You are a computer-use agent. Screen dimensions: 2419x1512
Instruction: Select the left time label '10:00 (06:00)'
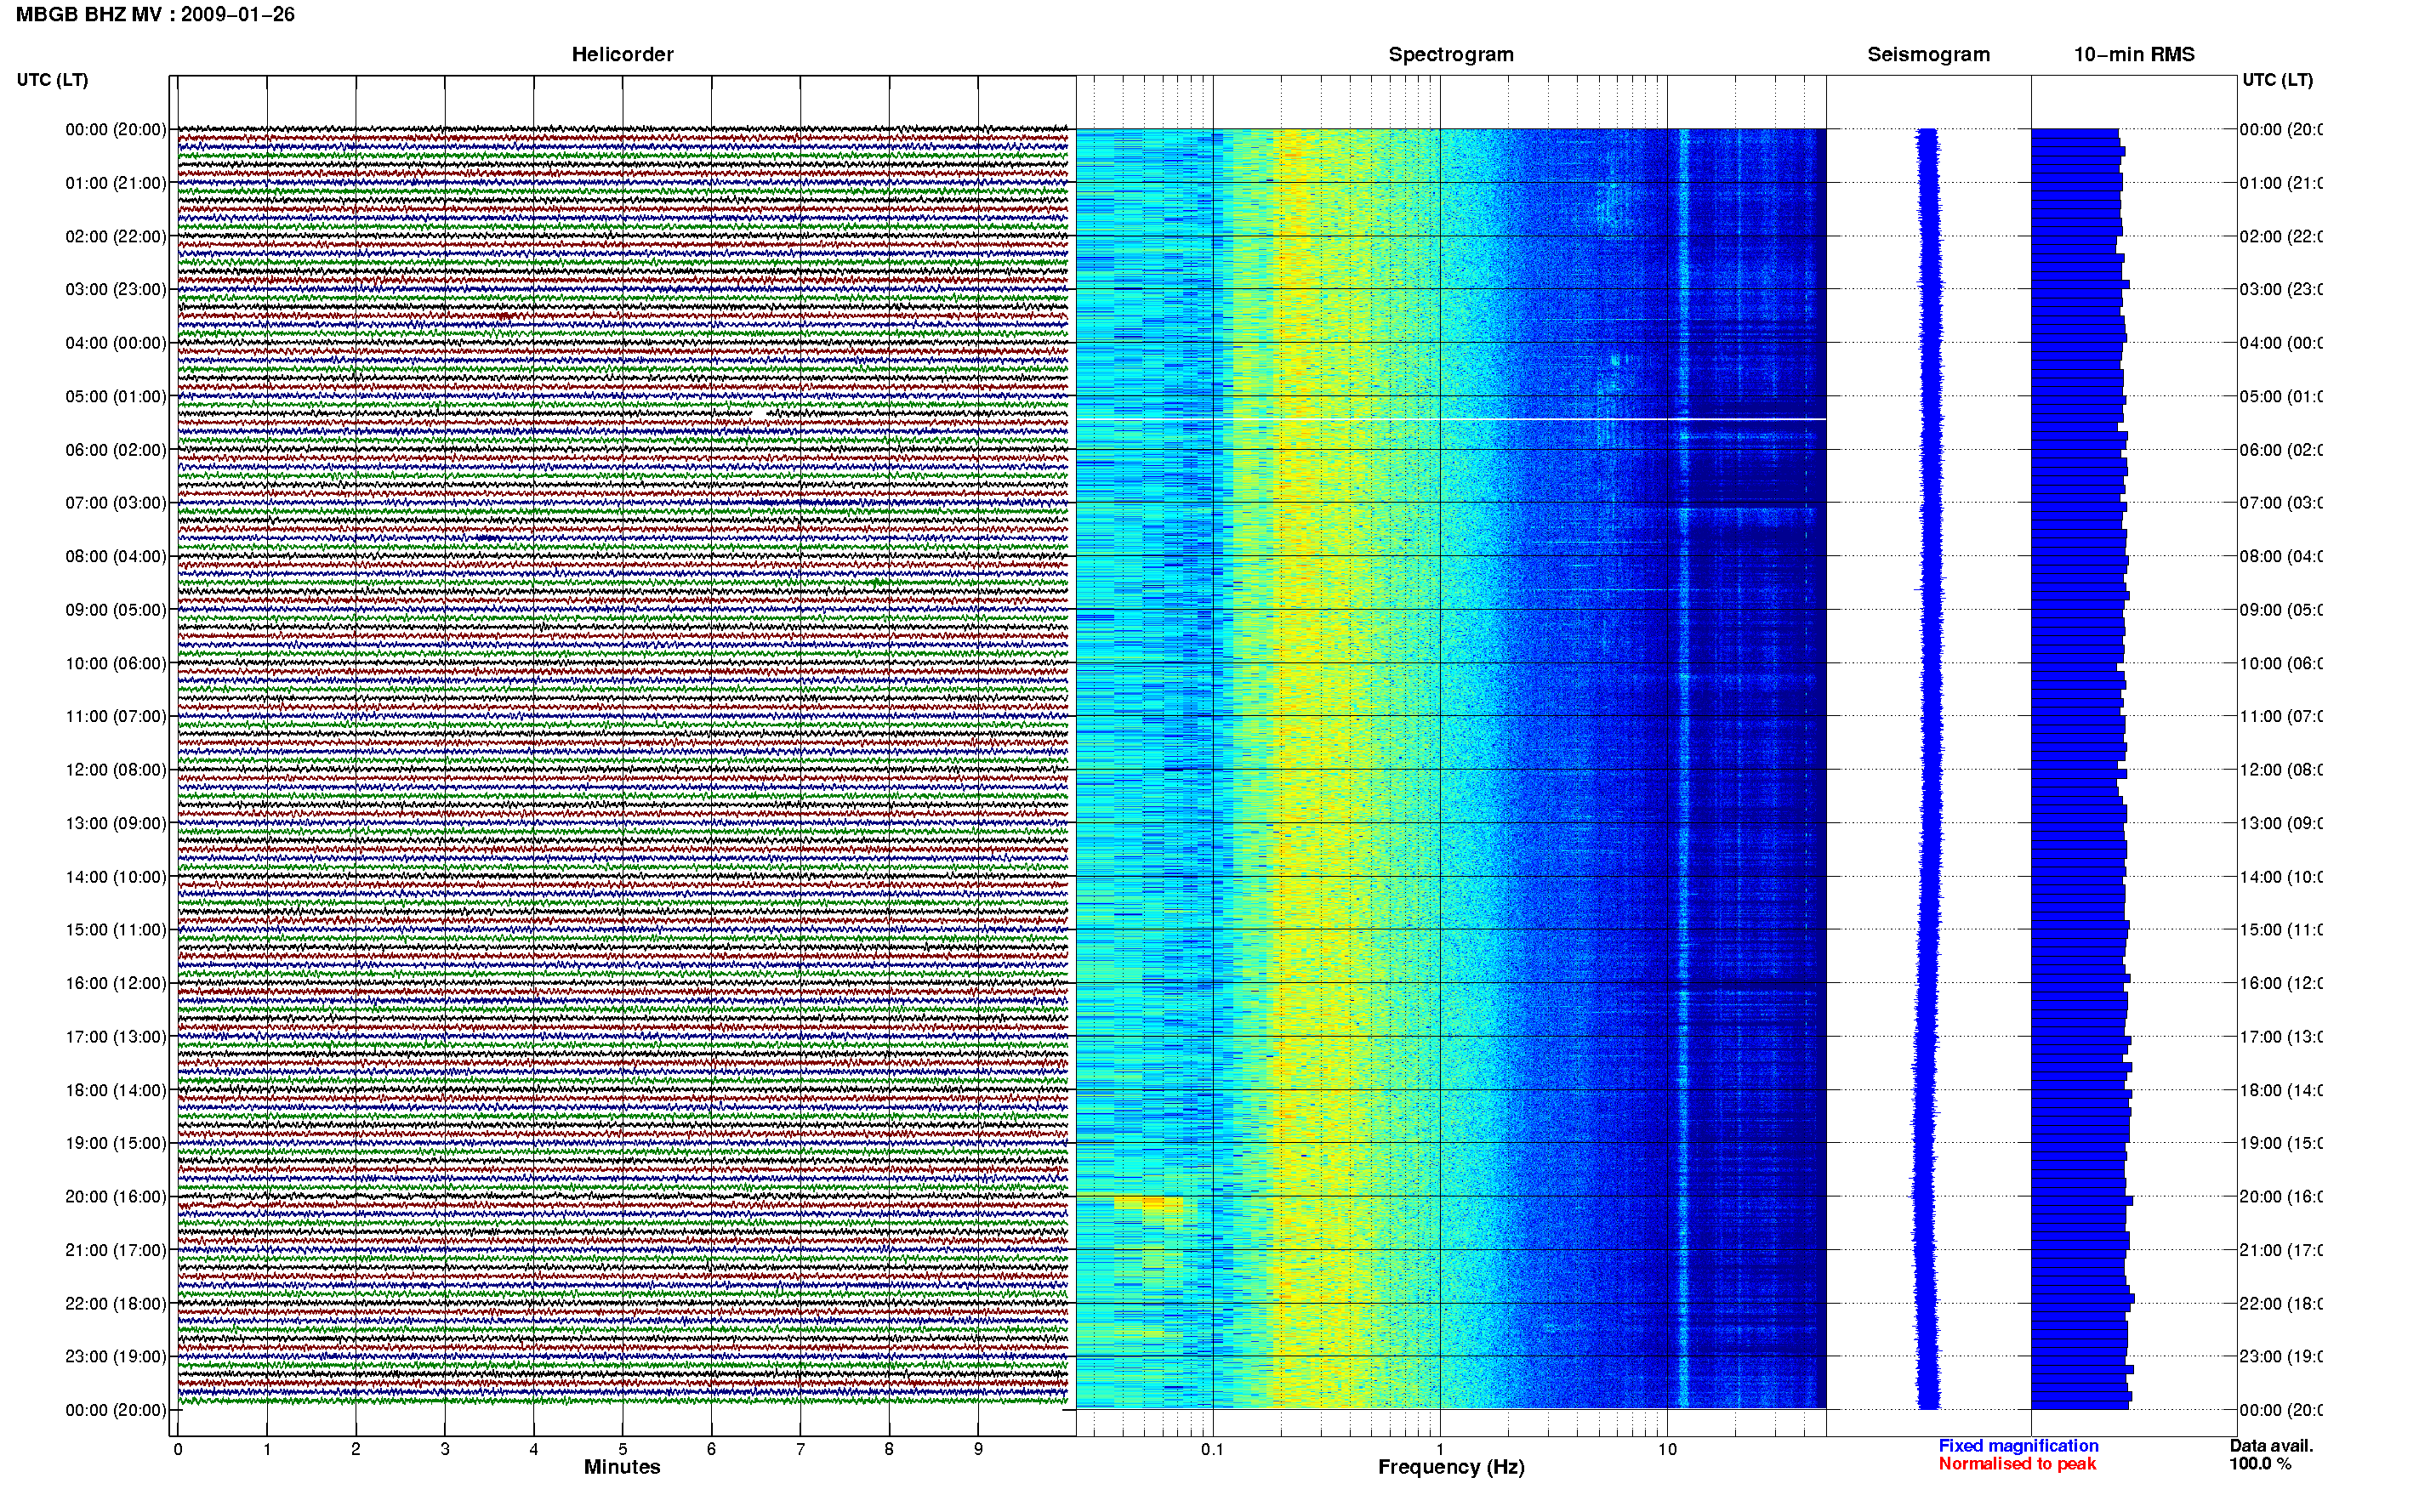116,663
